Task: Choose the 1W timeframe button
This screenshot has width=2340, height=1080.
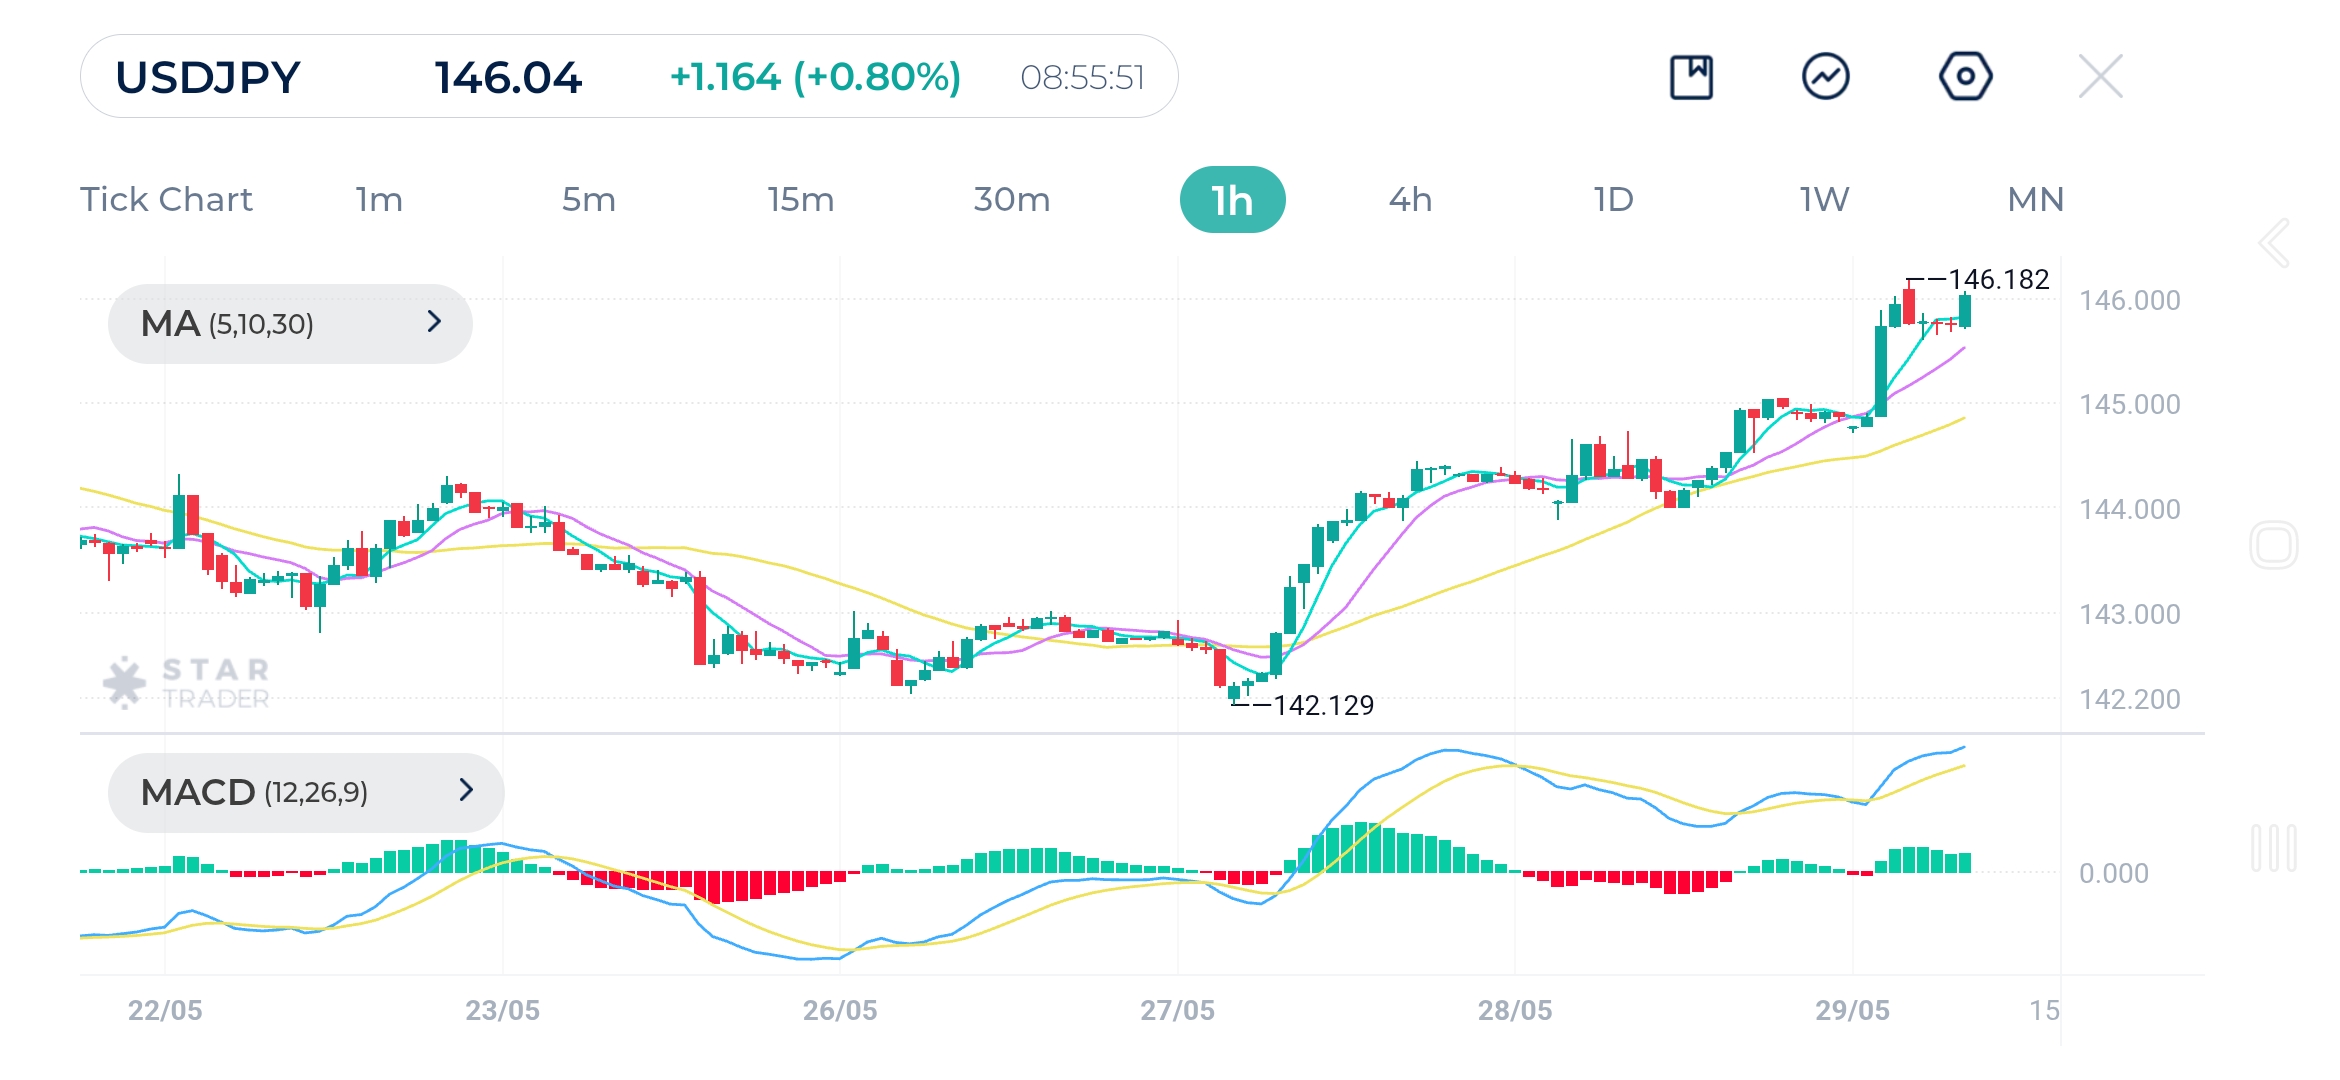Action: tap(1824, 200)
